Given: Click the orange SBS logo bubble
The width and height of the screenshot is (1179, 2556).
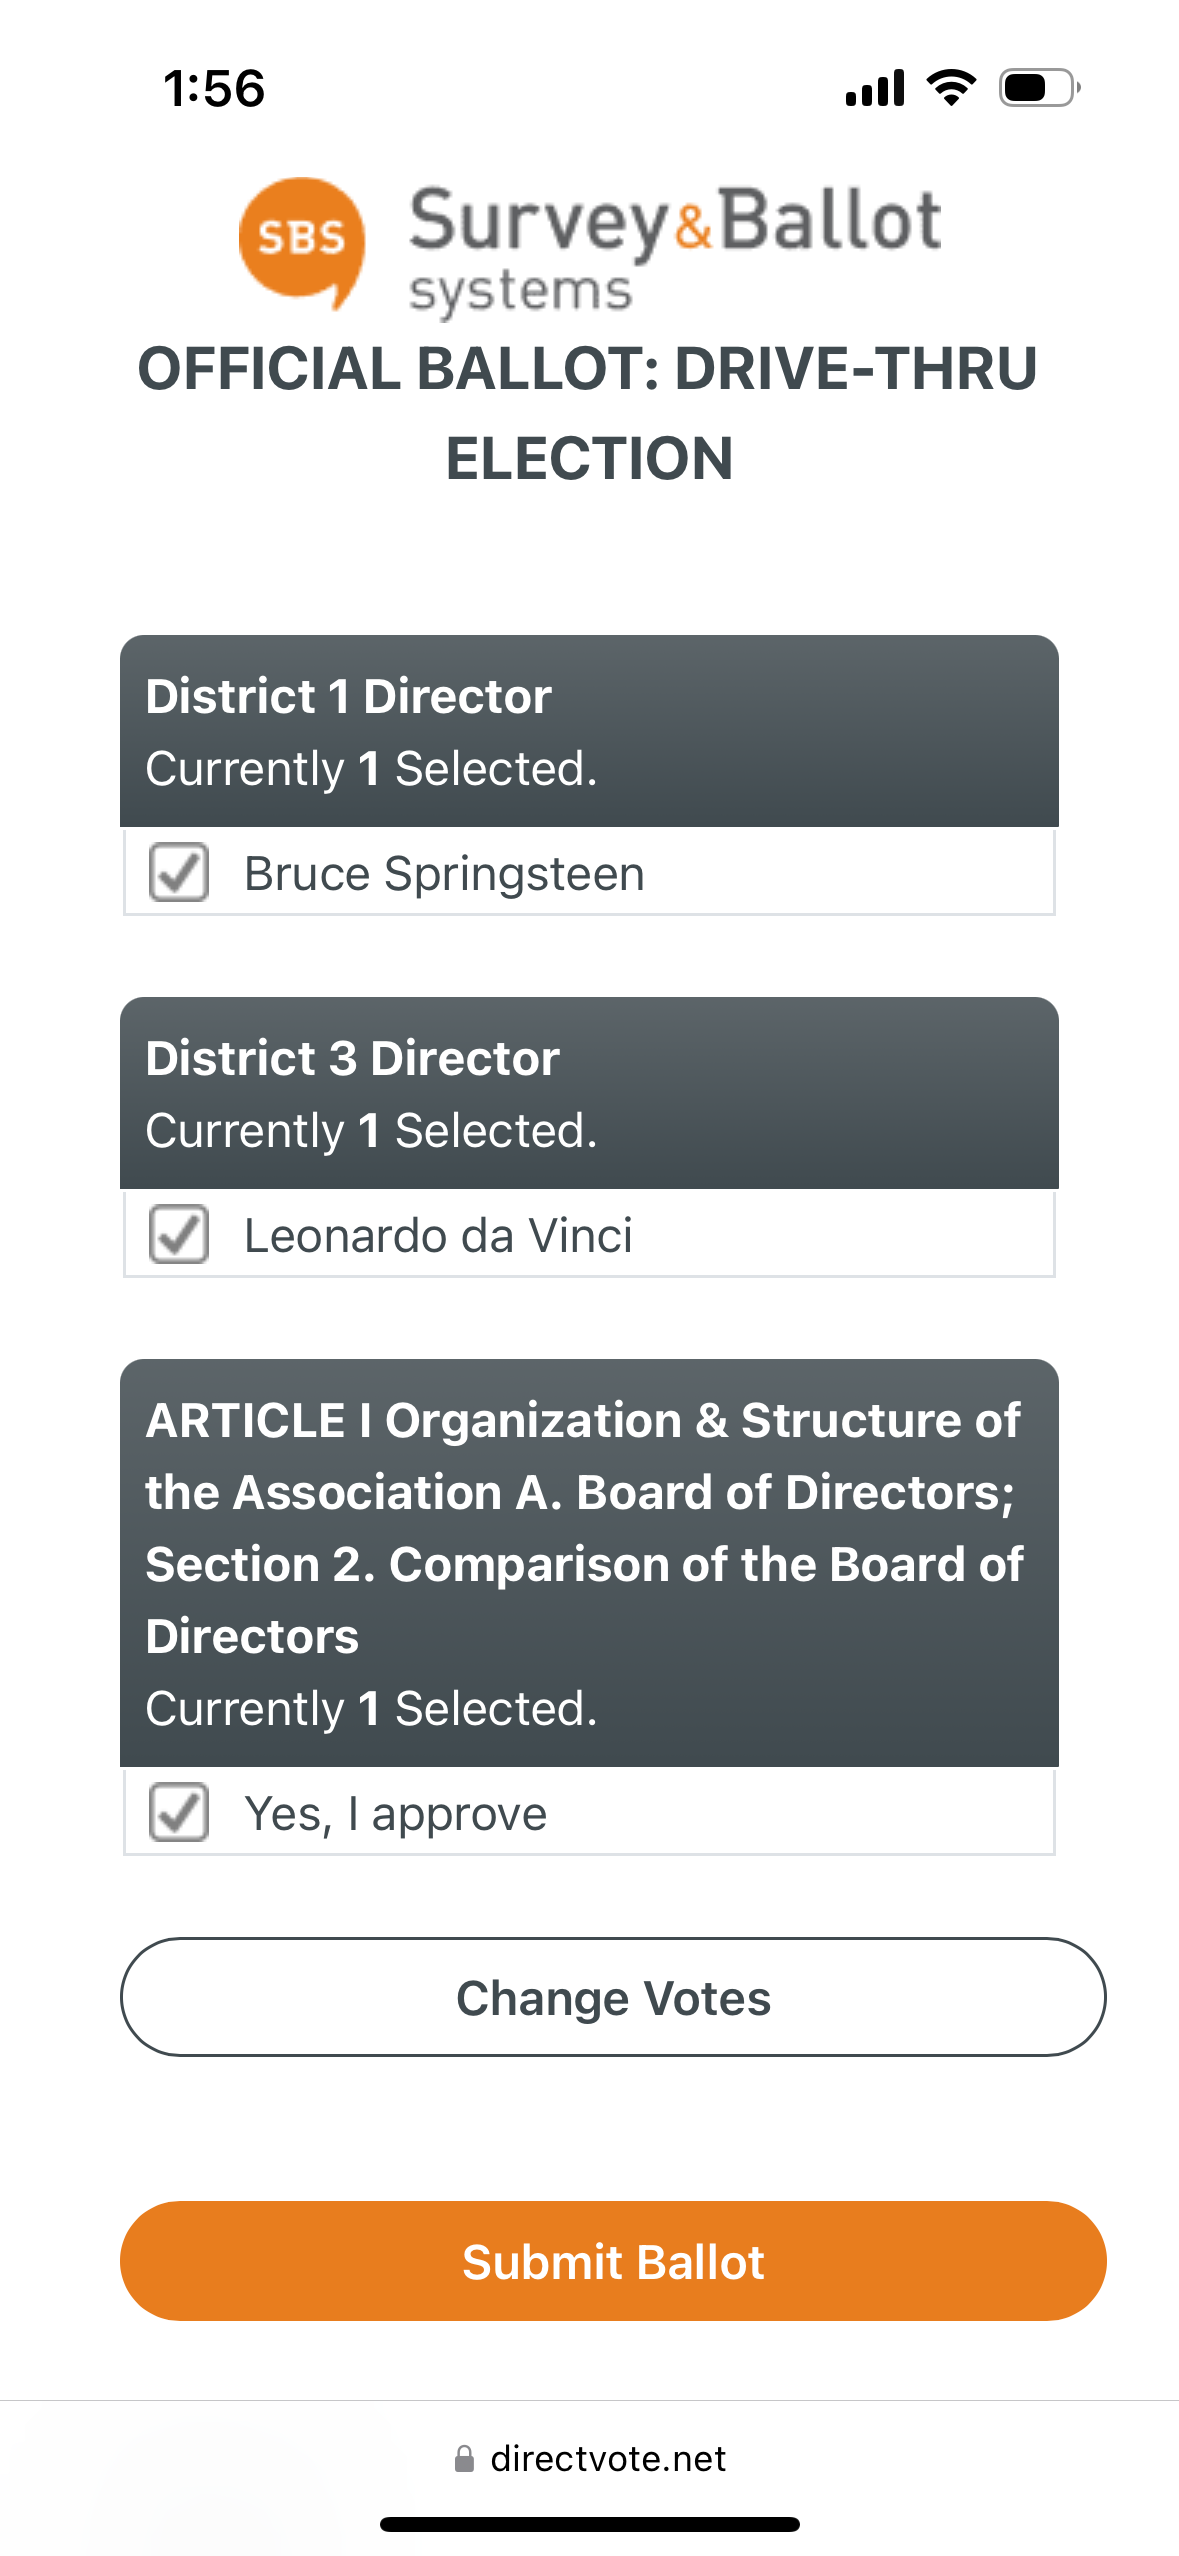Looking at the screenshot, I should click(x=301, y=240).
